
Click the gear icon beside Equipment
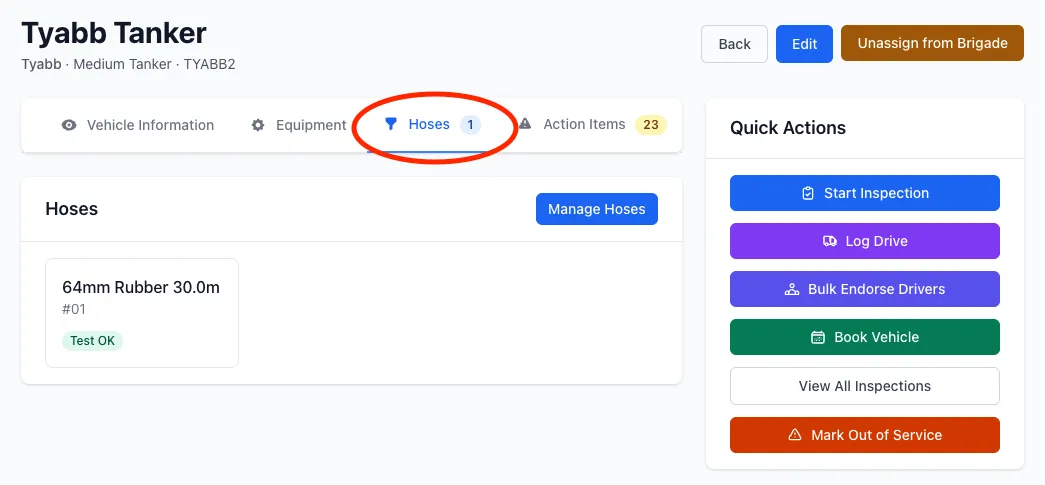click(x=258, y=125)
